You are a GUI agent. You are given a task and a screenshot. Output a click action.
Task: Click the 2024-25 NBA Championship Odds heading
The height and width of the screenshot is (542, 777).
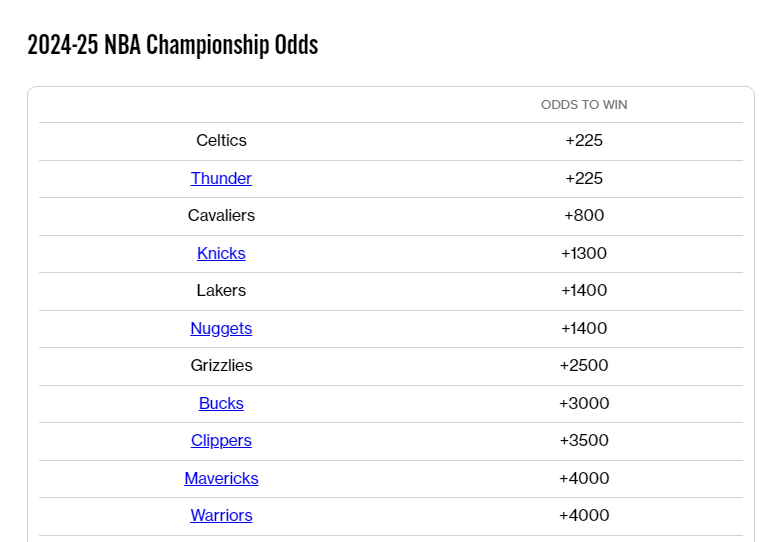coord(172,45)
